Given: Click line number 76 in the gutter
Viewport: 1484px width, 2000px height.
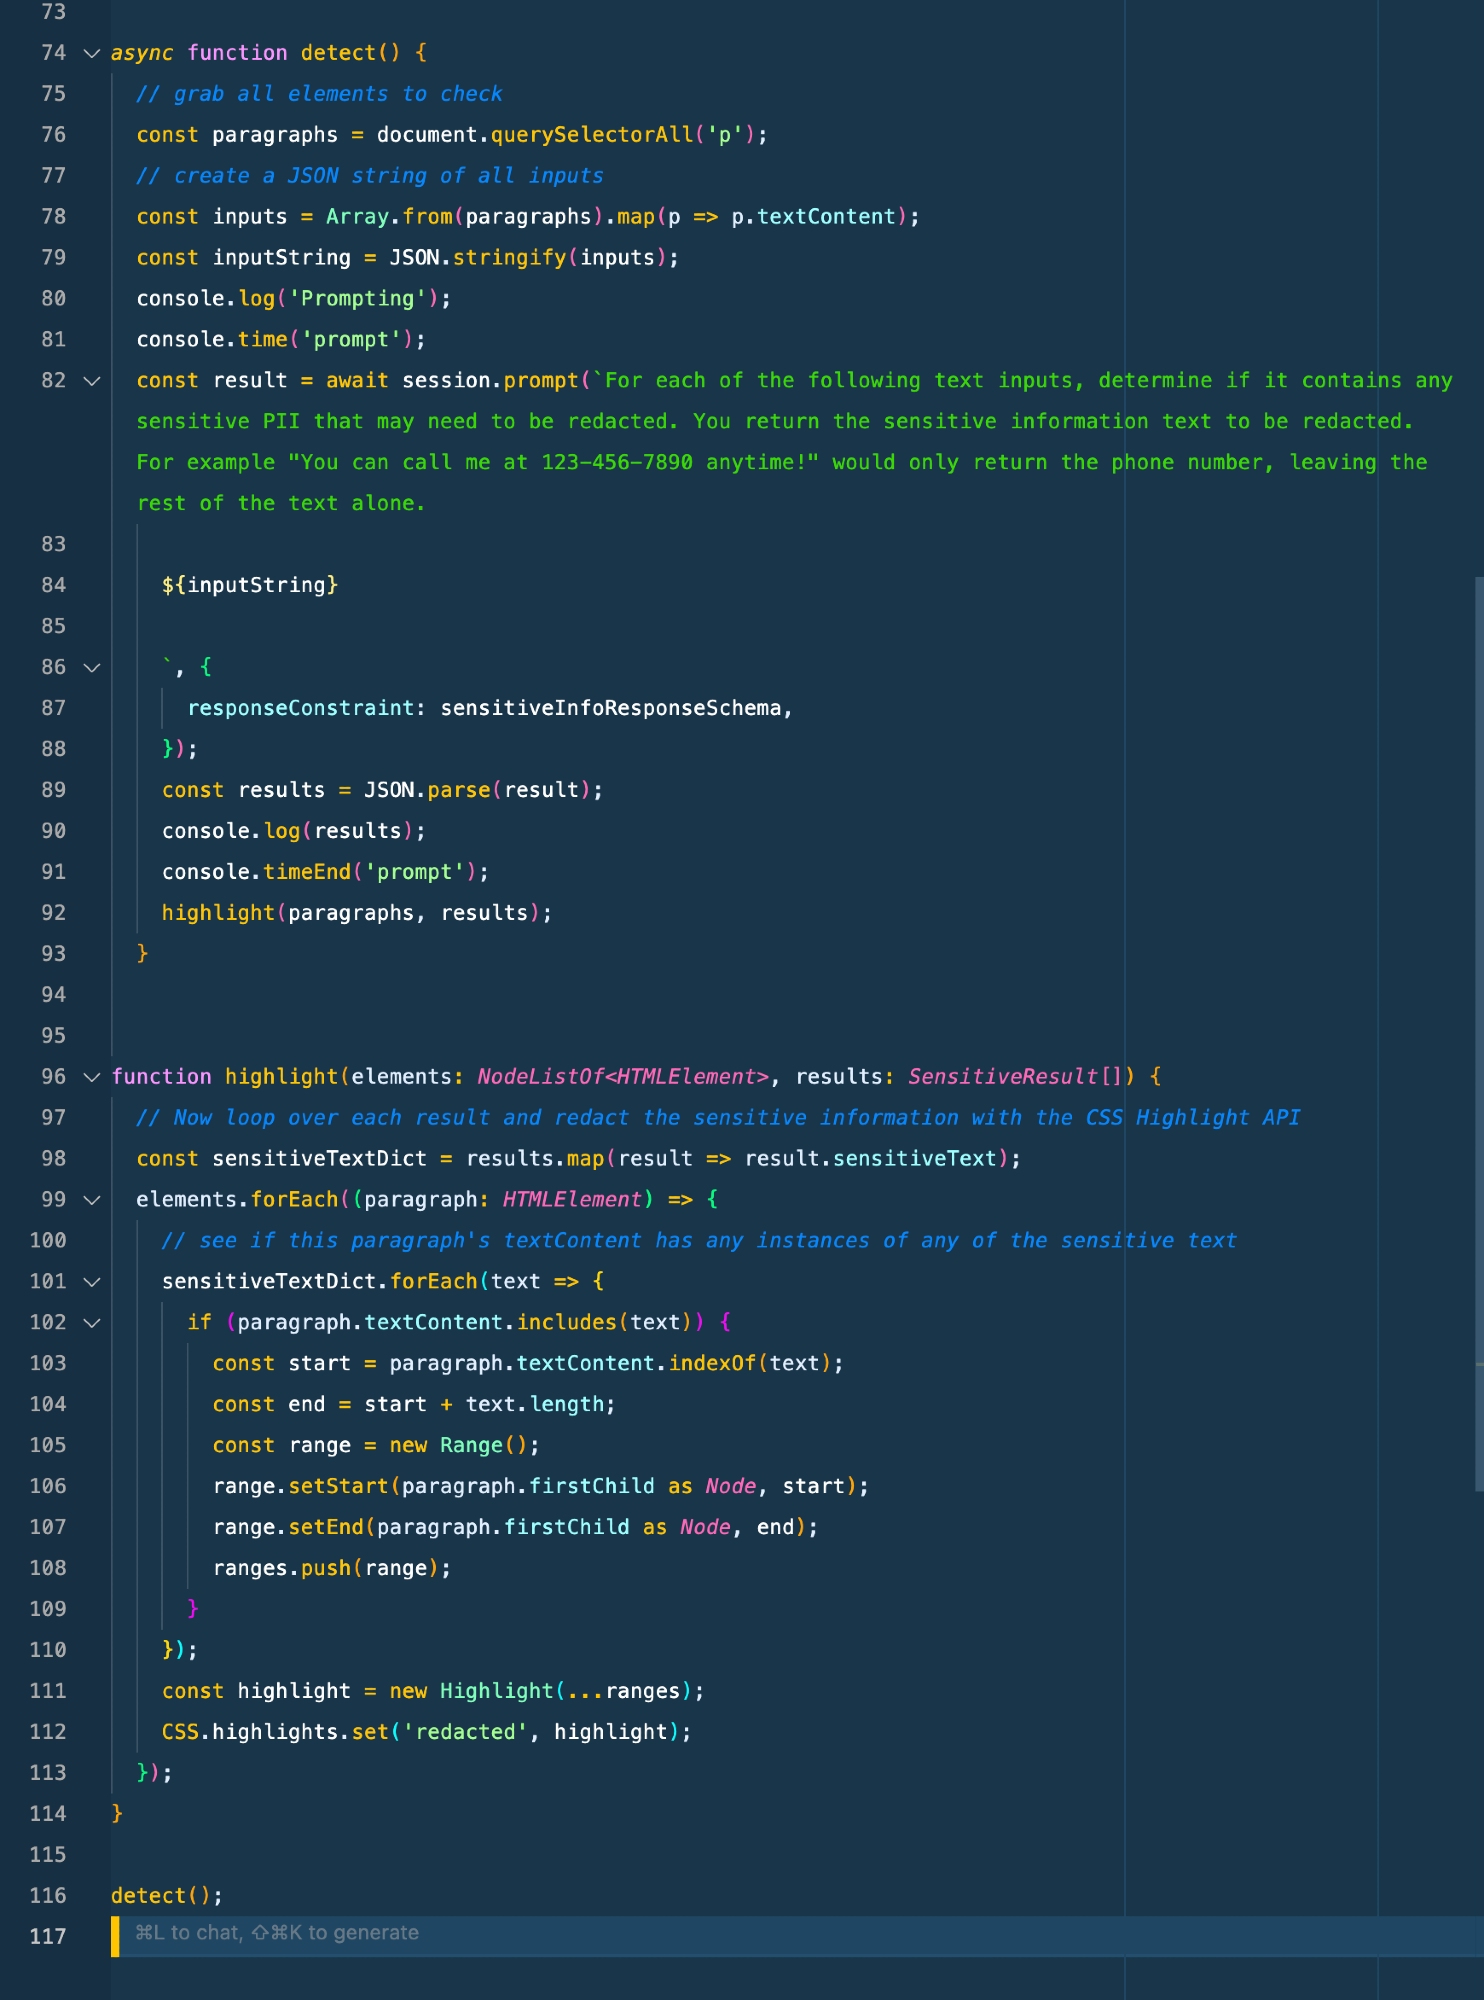Looking at the screenshot, I should click(x=53, y=135).
